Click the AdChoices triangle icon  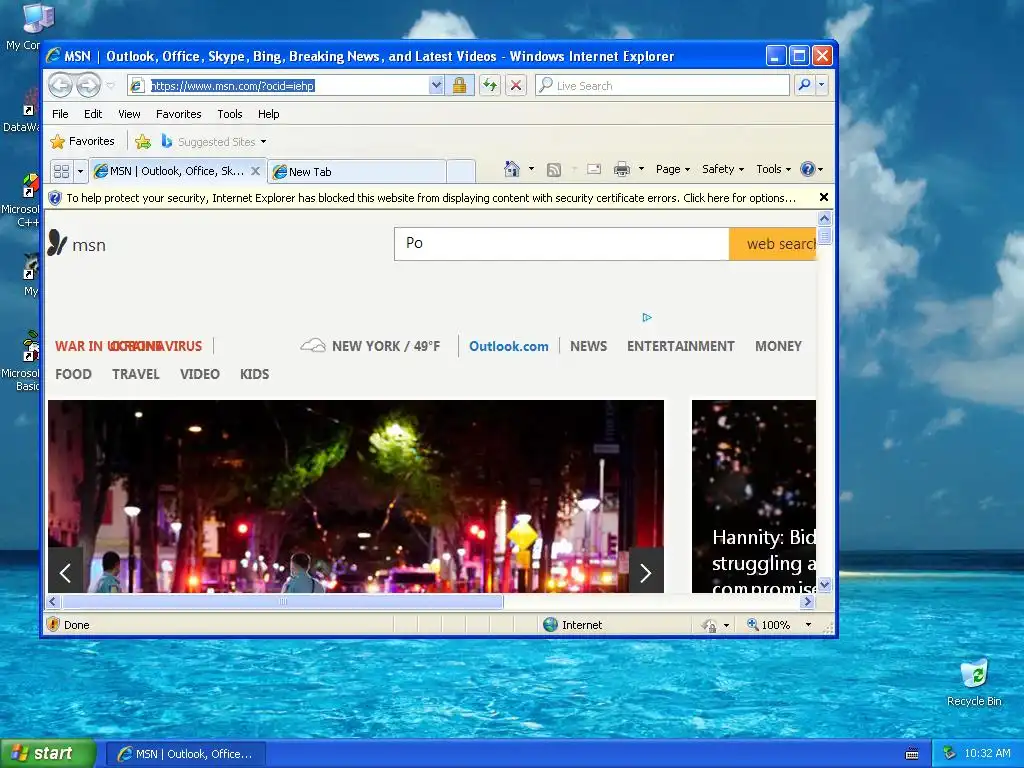click(x=647, y=317)
